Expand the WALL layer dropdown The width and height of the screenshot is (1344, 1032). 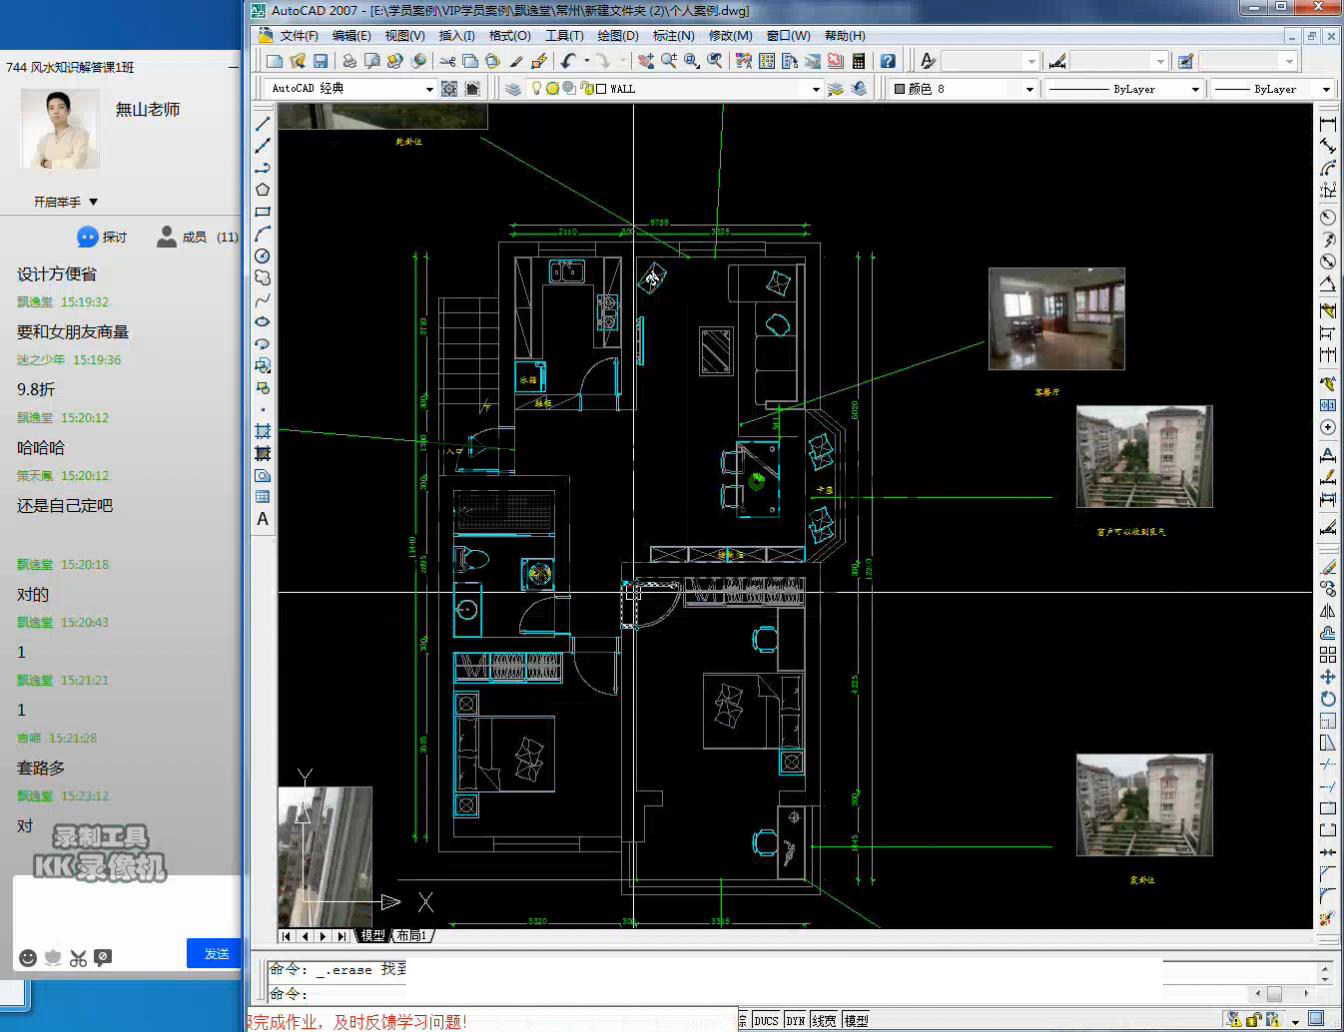pyautogui.click(x=815, y=89)
